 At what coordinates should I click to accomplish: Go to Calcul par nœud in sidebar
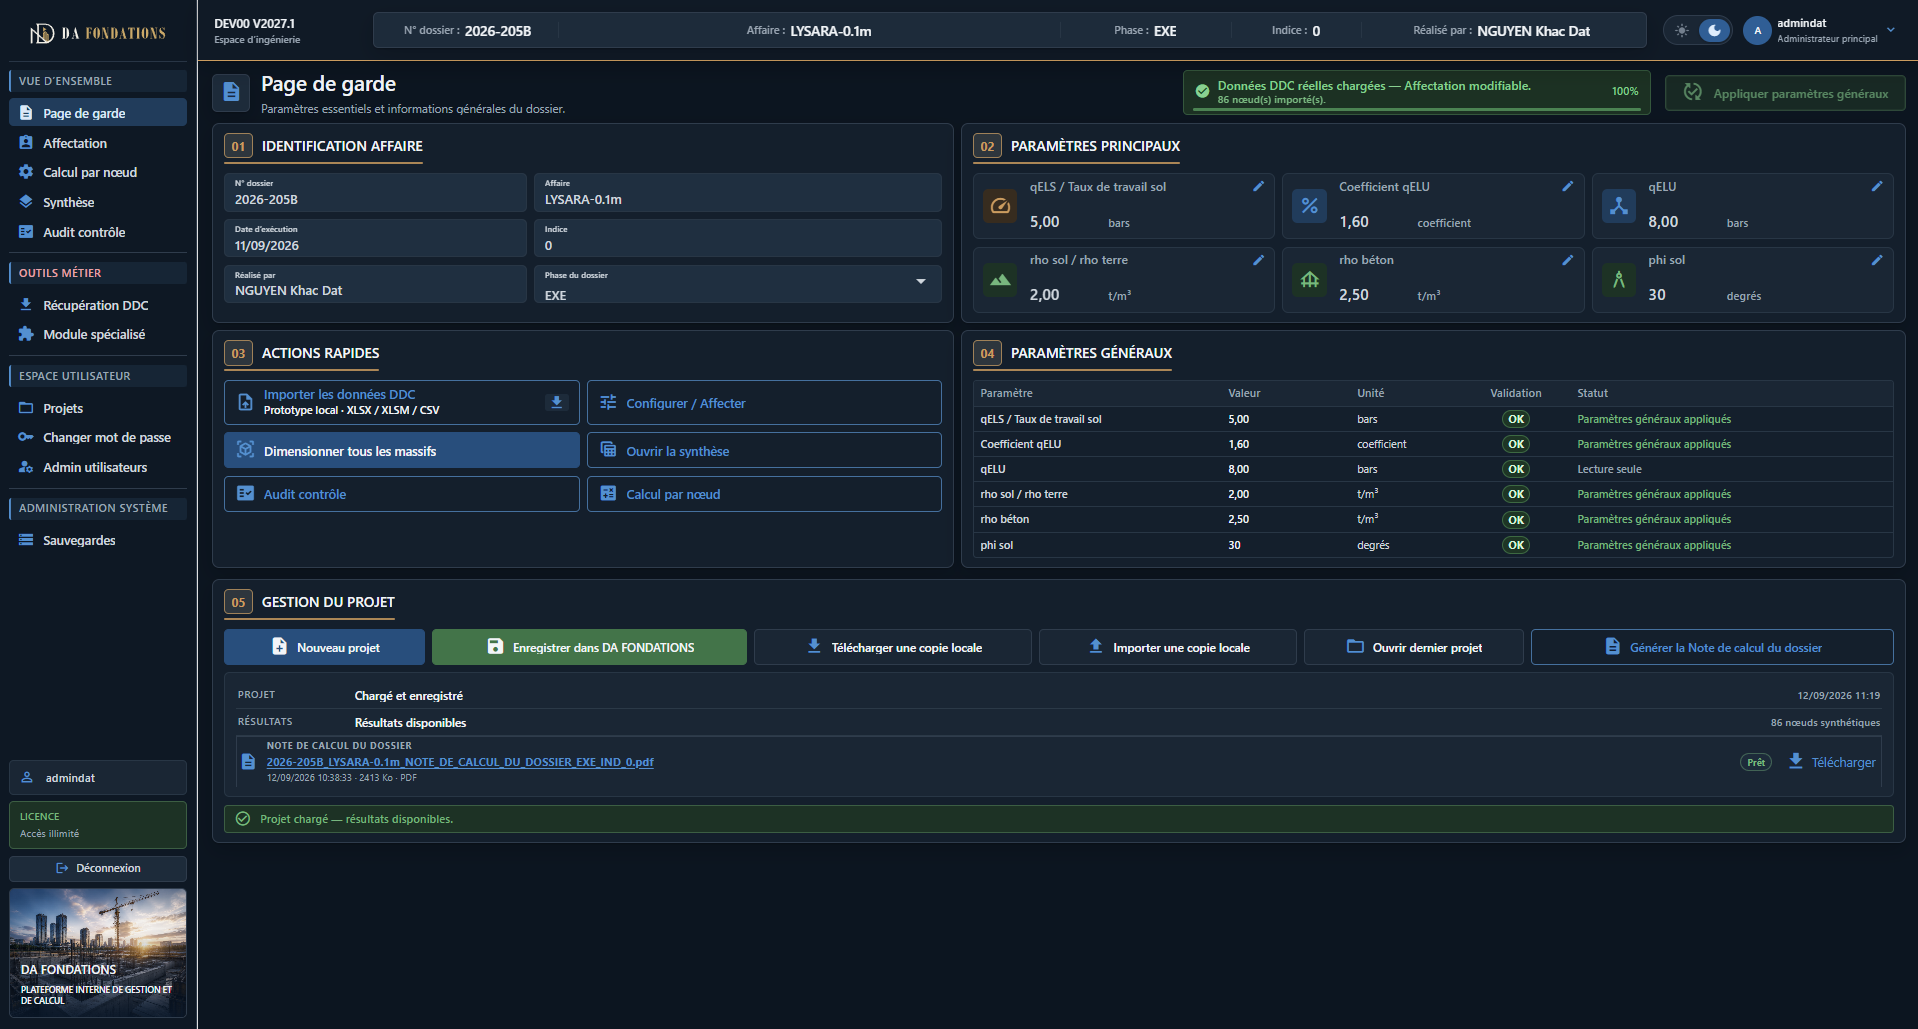[98, 172]
